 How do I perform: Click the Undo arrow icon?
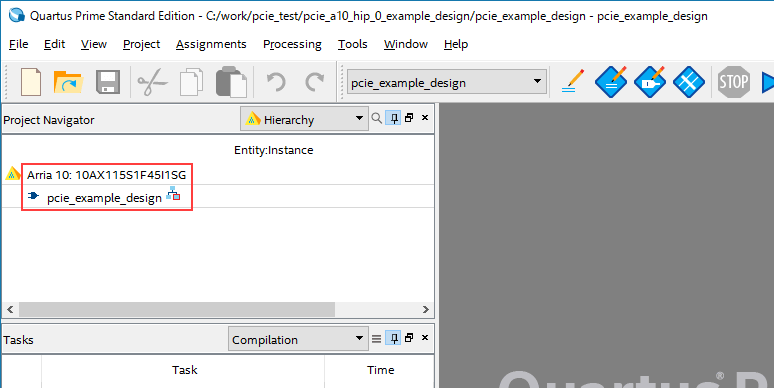click(x=276, y=82)
